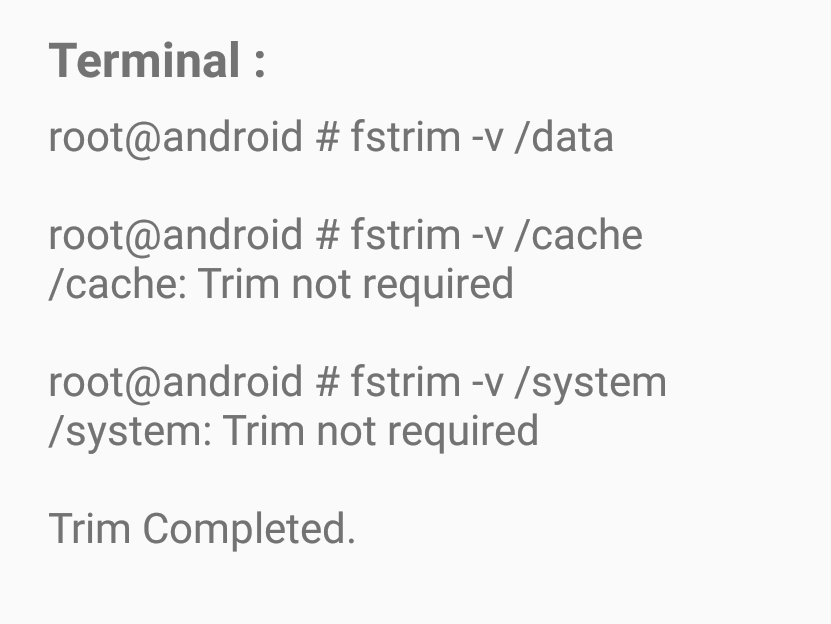Click the word Completed in final line
The height and width of the screenshot is (624, 831).
[249, 530]
